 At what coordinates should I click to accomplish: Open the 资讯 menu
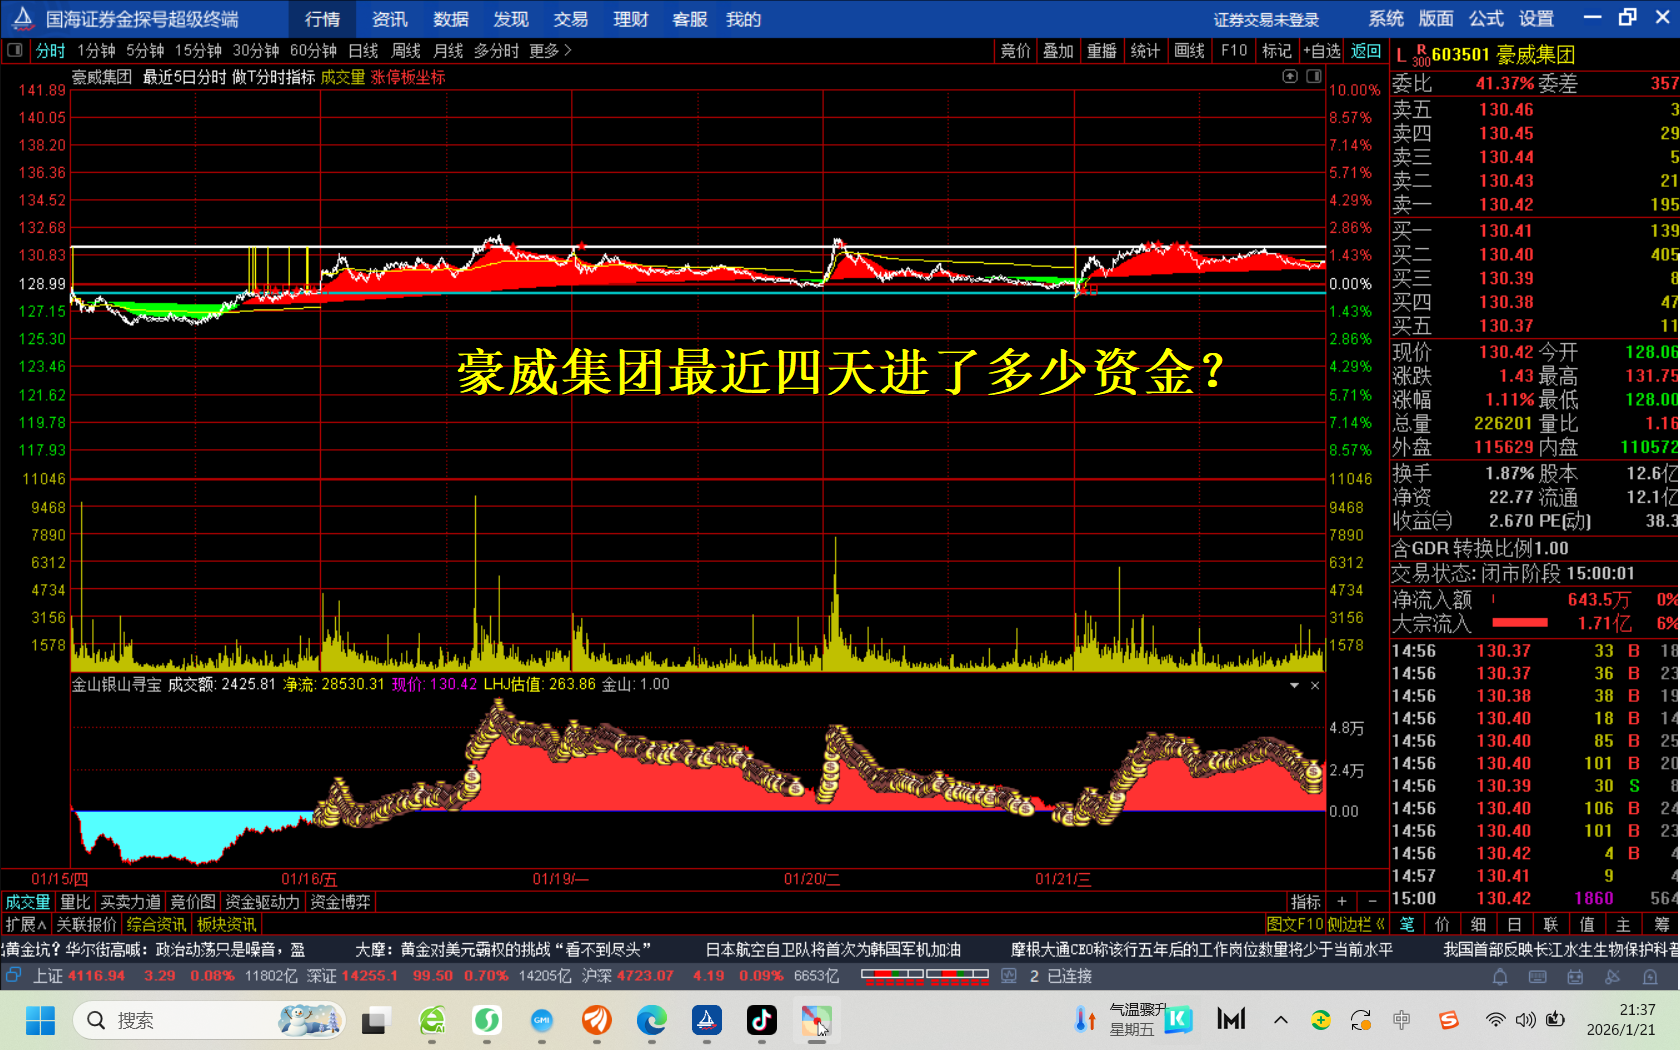click(390, 19)
